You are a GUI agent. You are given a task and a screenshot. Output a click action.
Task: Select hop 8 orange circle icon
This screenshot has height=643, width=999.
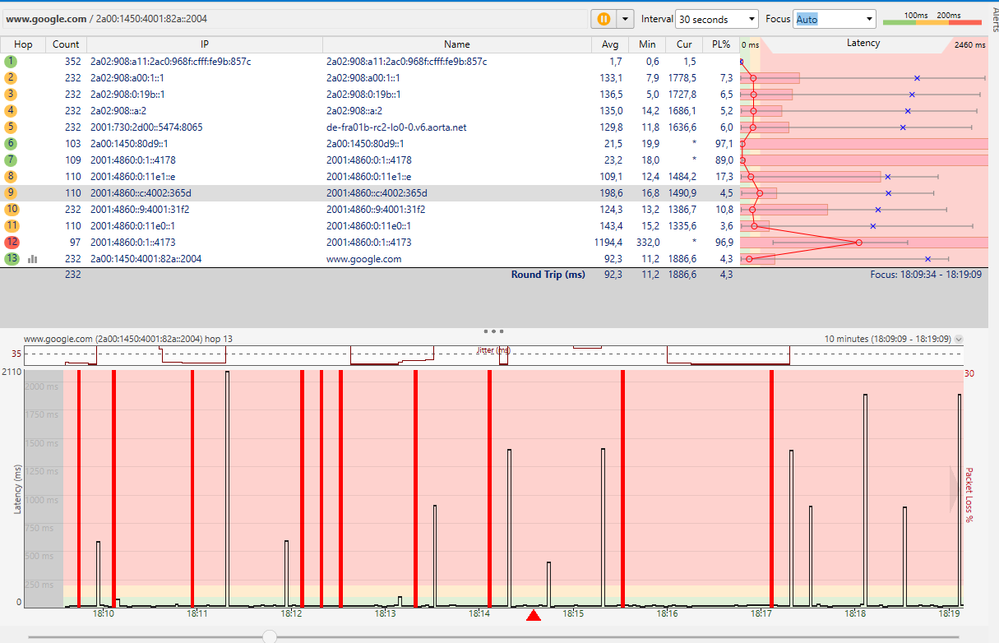pos(11,177)
